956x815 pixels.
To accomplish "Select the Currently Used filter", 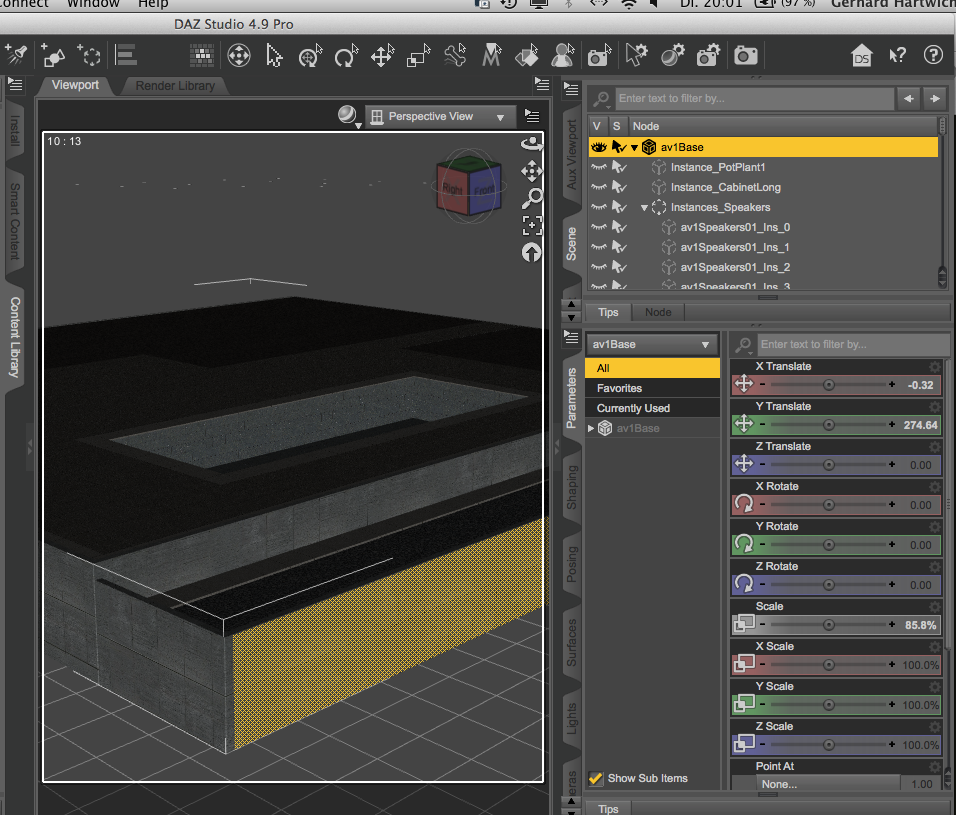I will [x=633, y=408].
